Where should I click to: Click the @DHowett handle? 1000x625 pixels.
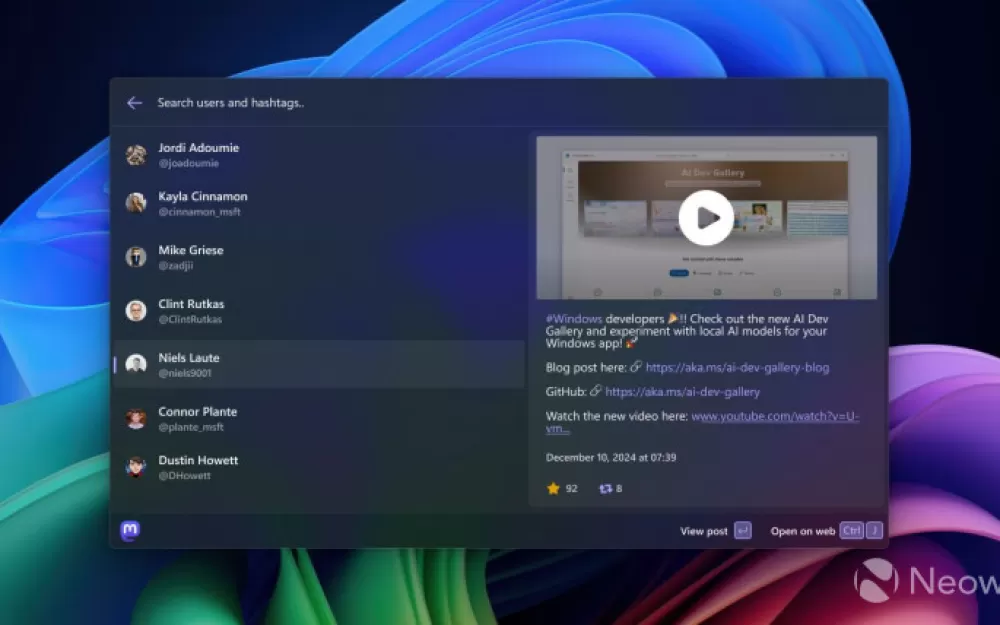coord(184,476)
